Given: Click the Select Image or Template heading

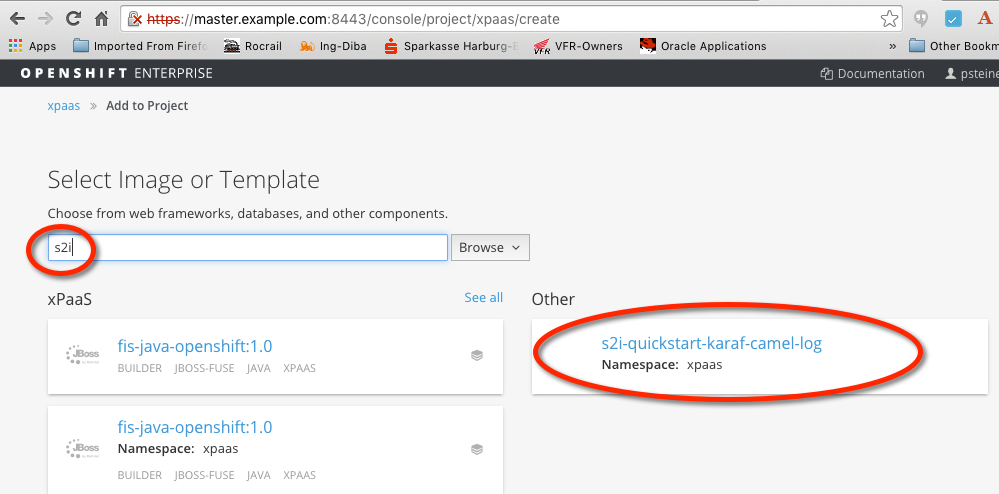Looking at the screenshot, I should [x=183, y=180].
